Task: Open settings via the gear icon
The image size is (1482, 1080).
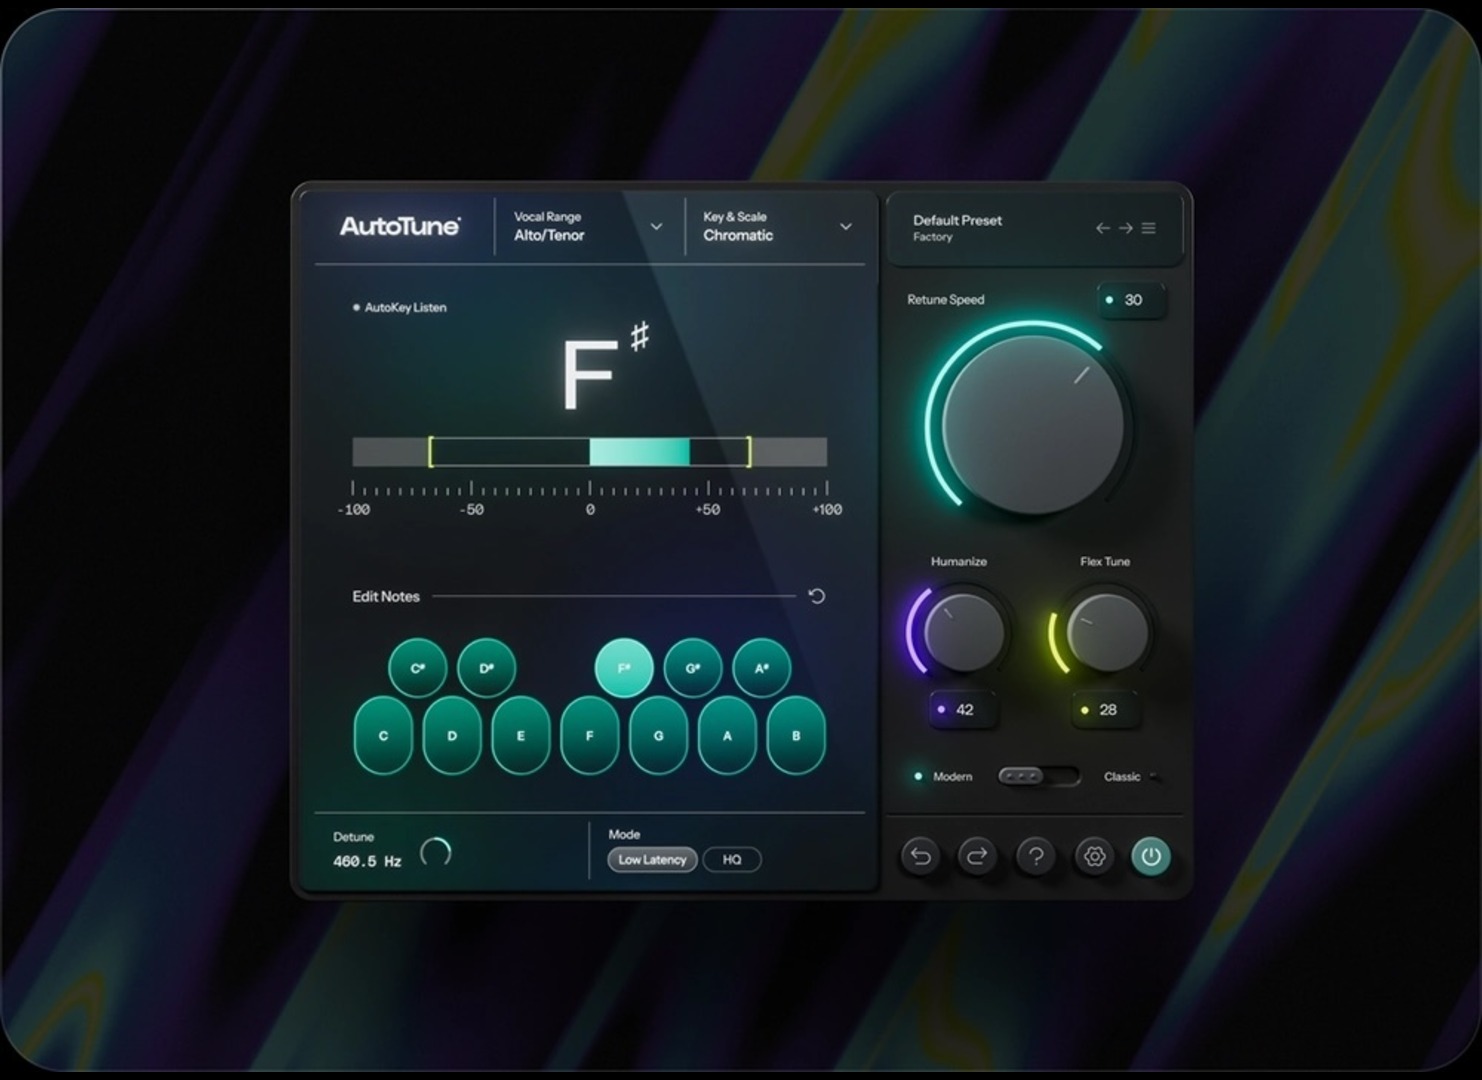Action: [1093, 856]
